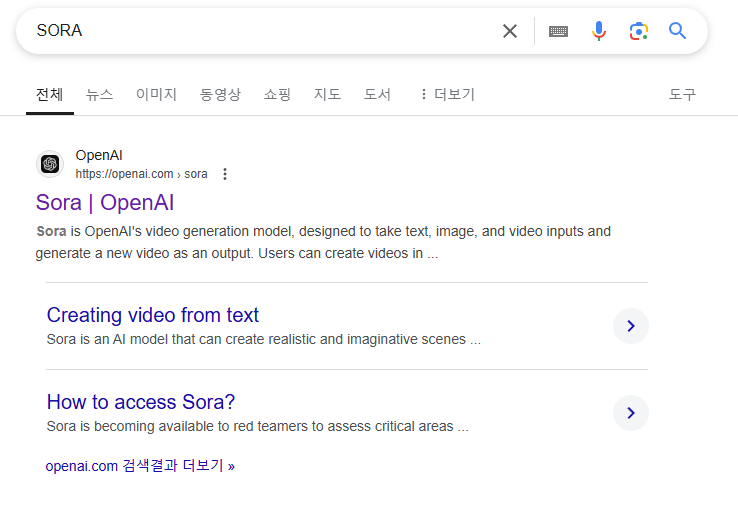Go to the 지도 tab
The height and width of the screenshot is (513, 738).
pyautogui.click(x=327, y=94)
